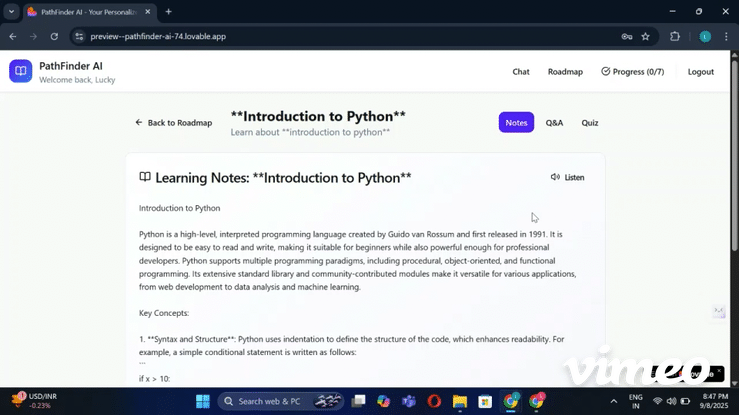The image size is (739, 415).
Task: Open the Roadmap page
Action: click(565, 72)
